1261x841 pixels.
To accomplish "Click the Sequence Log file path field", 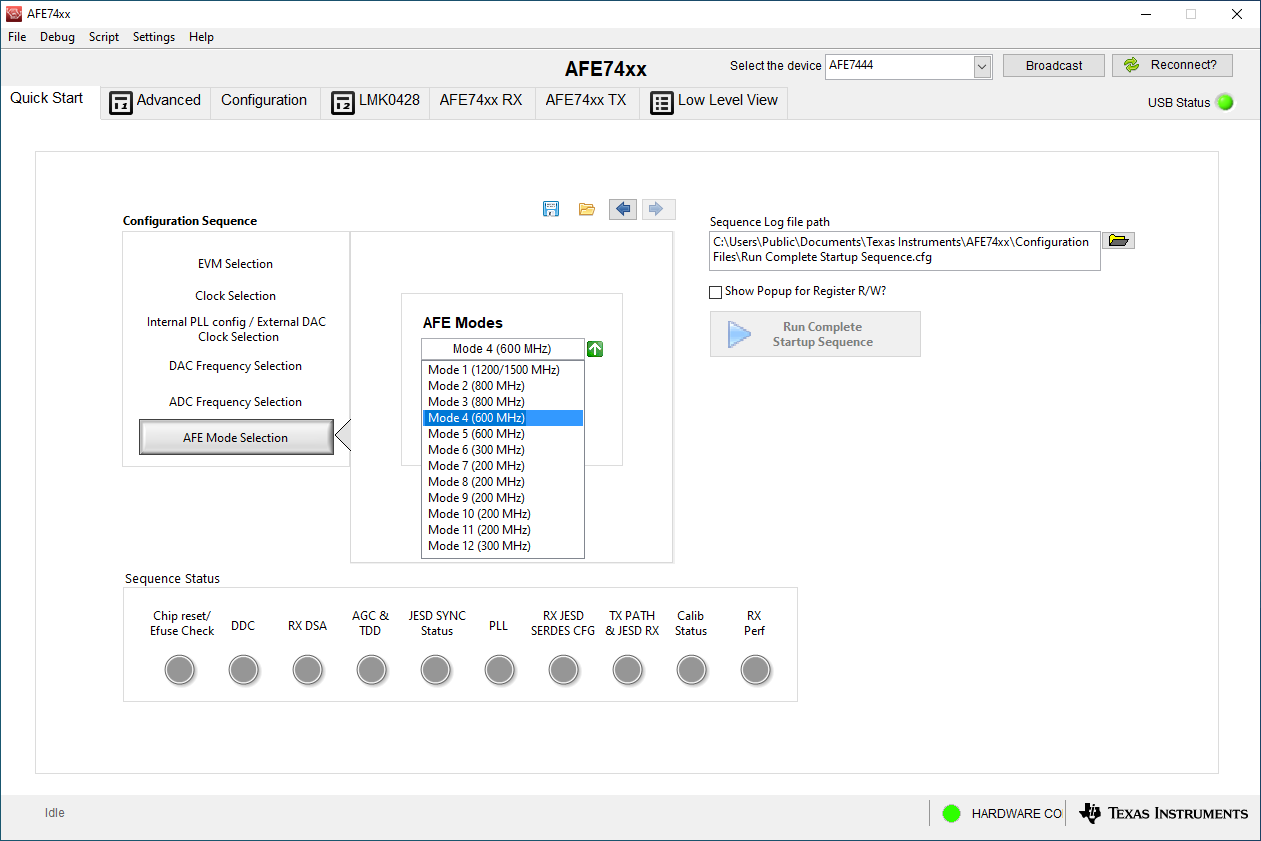I will pyautogui.click(x=905, y=250).
